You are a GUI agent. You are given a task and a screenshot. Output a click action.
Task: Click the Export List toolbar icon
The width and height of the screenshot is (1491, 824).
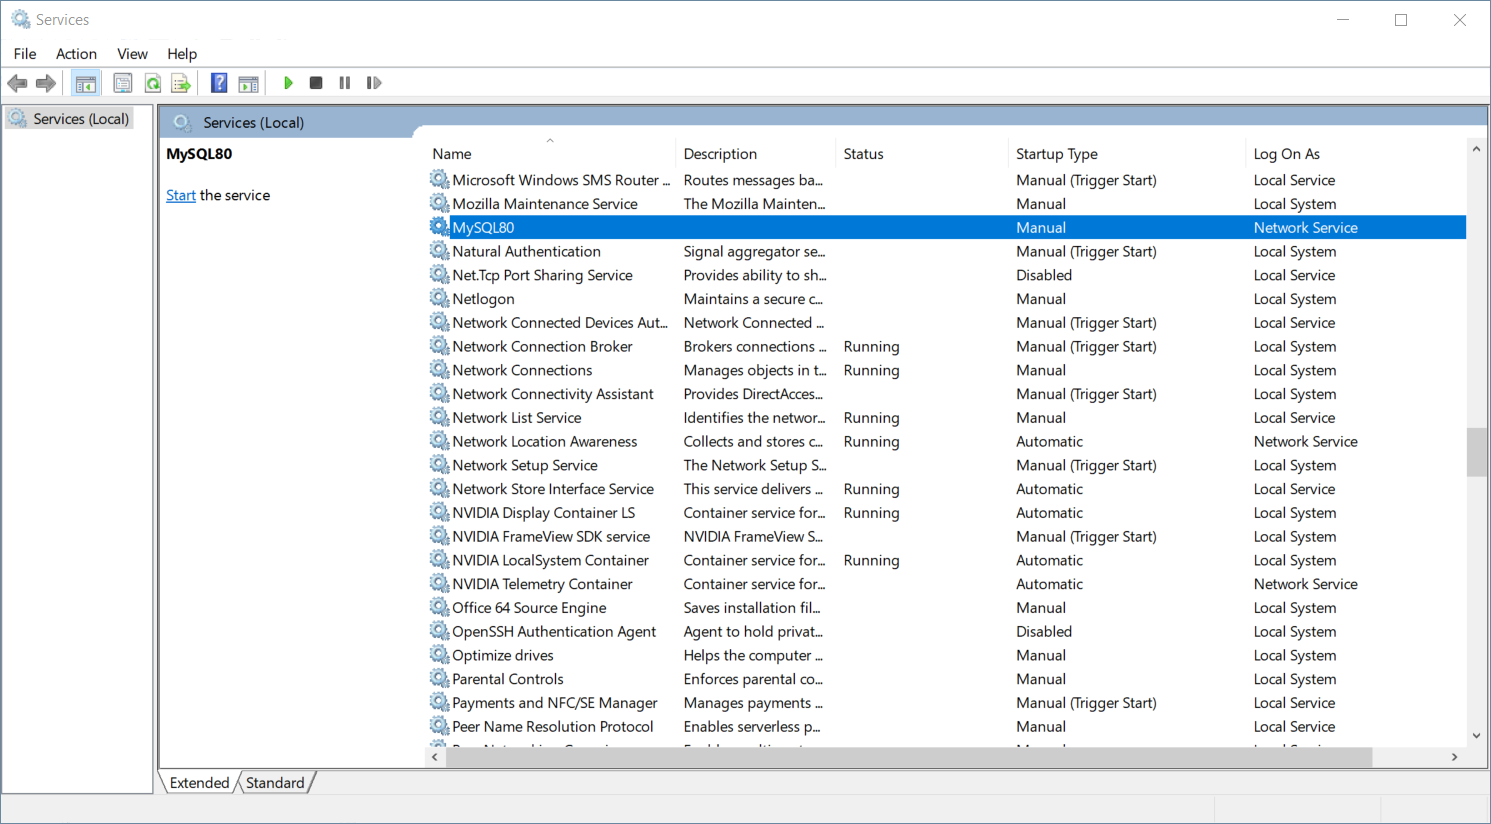181,83
